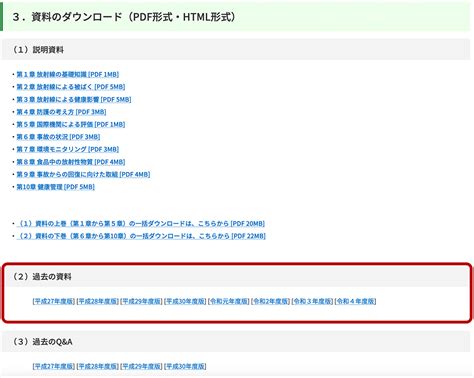Open 第9章 事故からの回復に向けた取組 PDF
Screen dimensions: 474x378
click(83, 174)
